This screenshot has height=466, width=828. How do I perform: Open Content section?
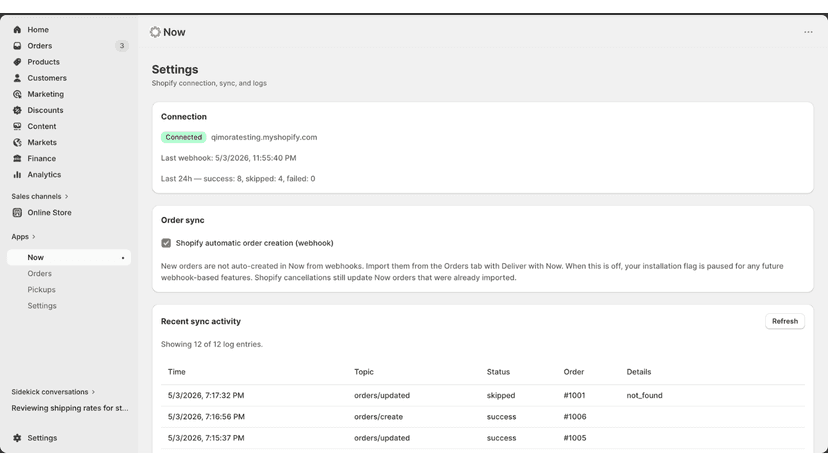(42, 126)
